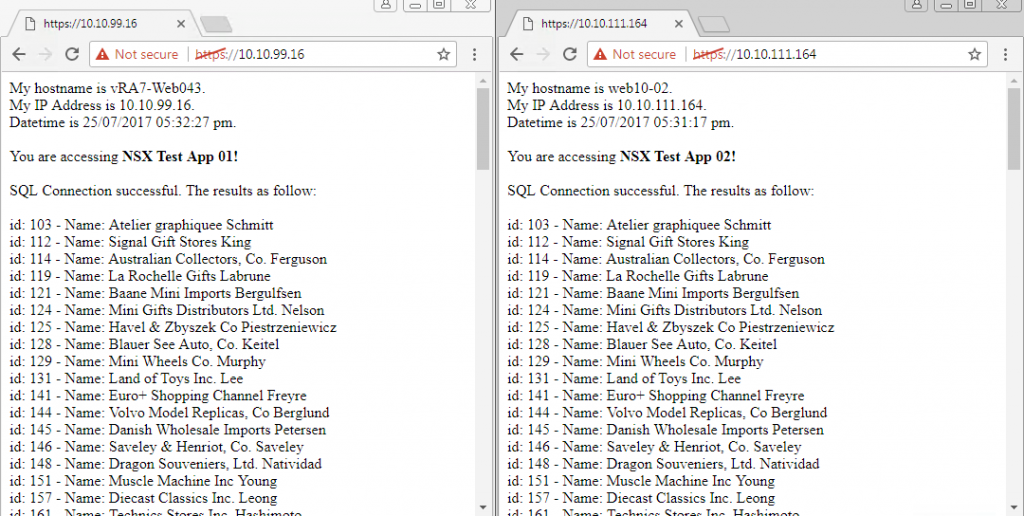Open a new tab beside the 10.10.111.164 tab
Screen dimensions: 1024x516
pyautogui.click(x=714, y=25)
